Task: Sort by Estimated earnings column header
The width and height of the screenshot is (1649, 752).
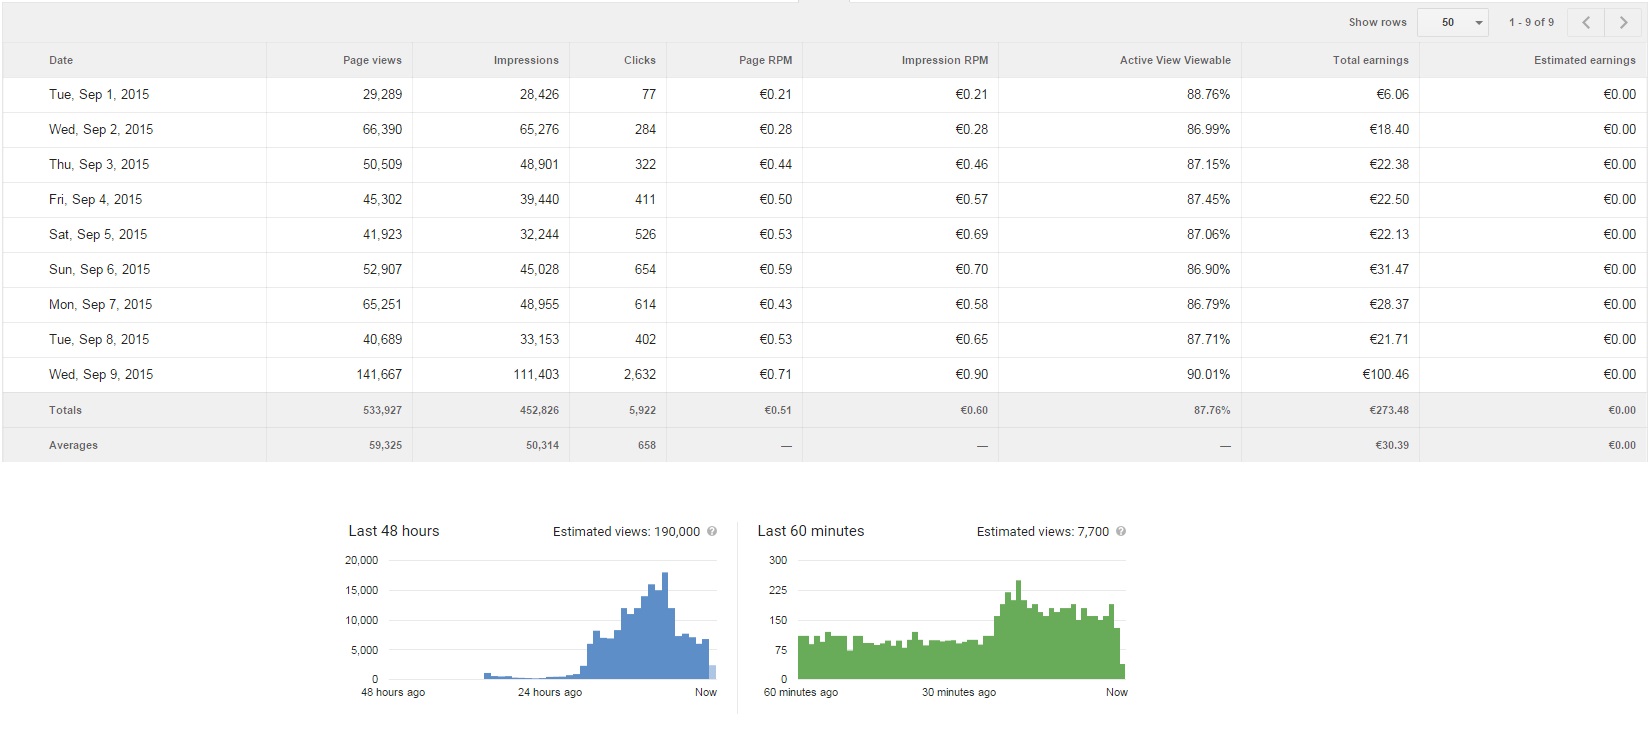Action: tap(1584, 60)
